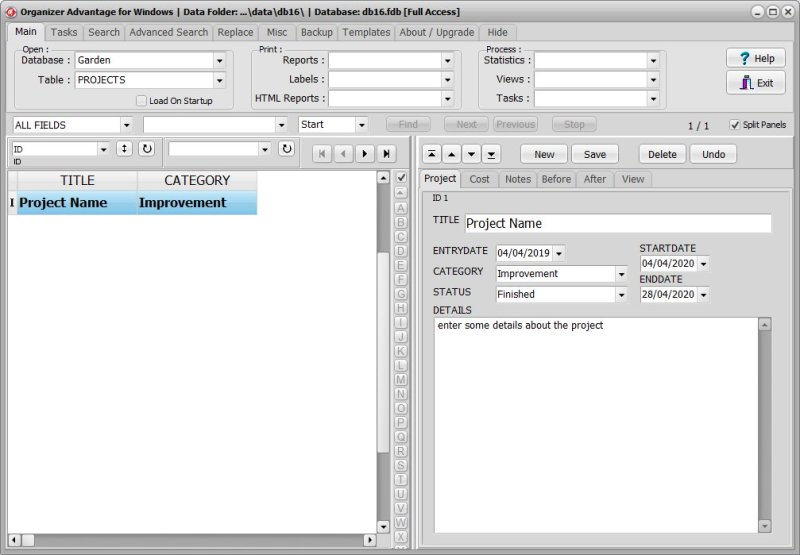
Task: Expand the Statistics dropdown
Action: click(653, 60)
